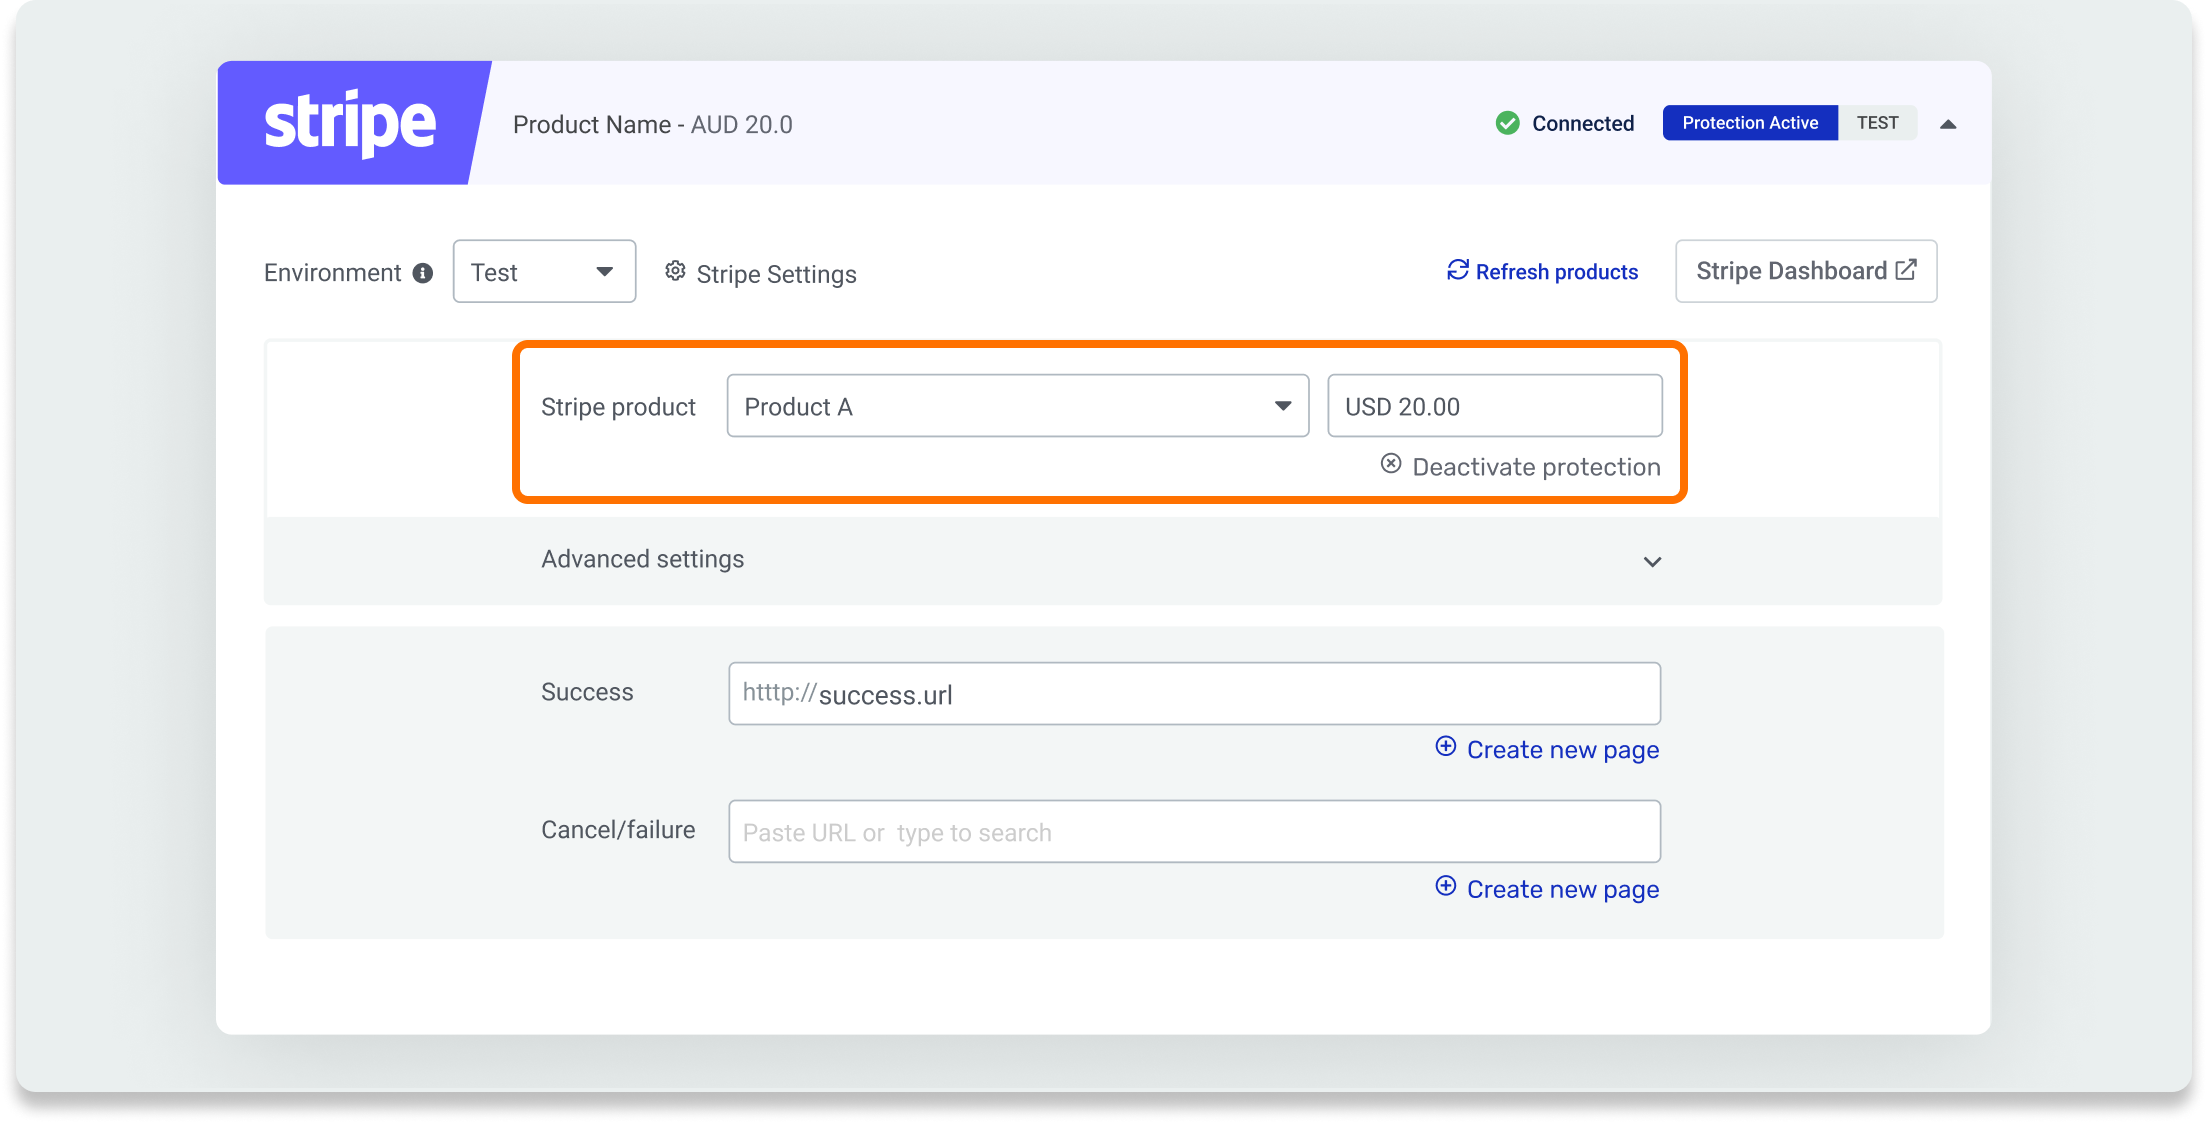Click the Stripe product label
2208x1124 pixels.
point(618,407)
